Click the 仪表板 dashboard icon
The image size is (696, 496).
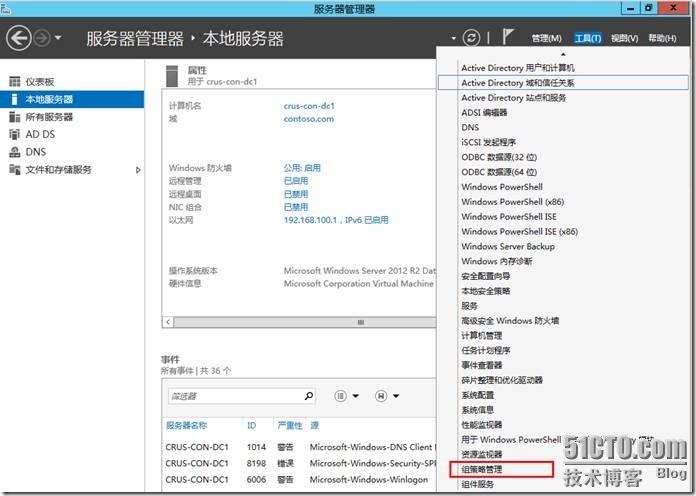point(15,82)
